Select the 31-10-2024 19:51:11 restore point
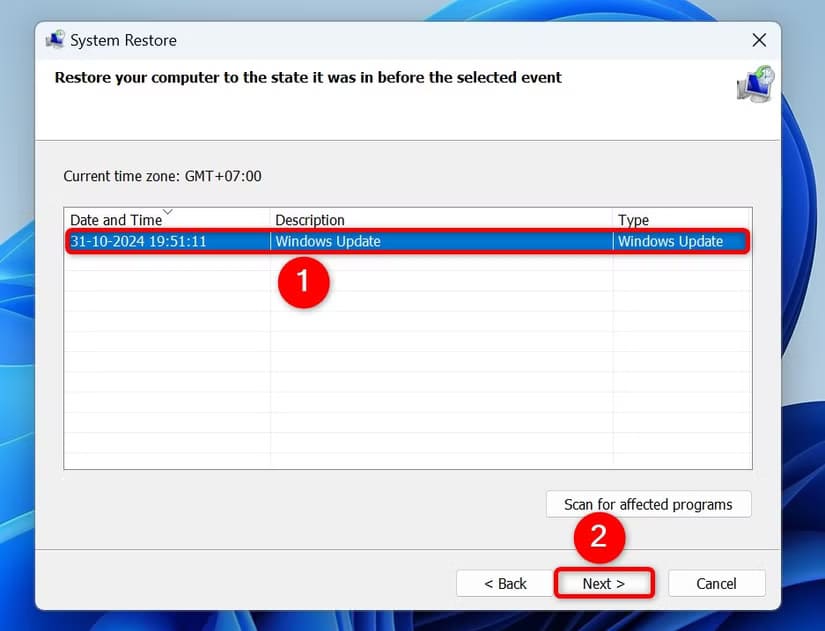 (408, 242)
